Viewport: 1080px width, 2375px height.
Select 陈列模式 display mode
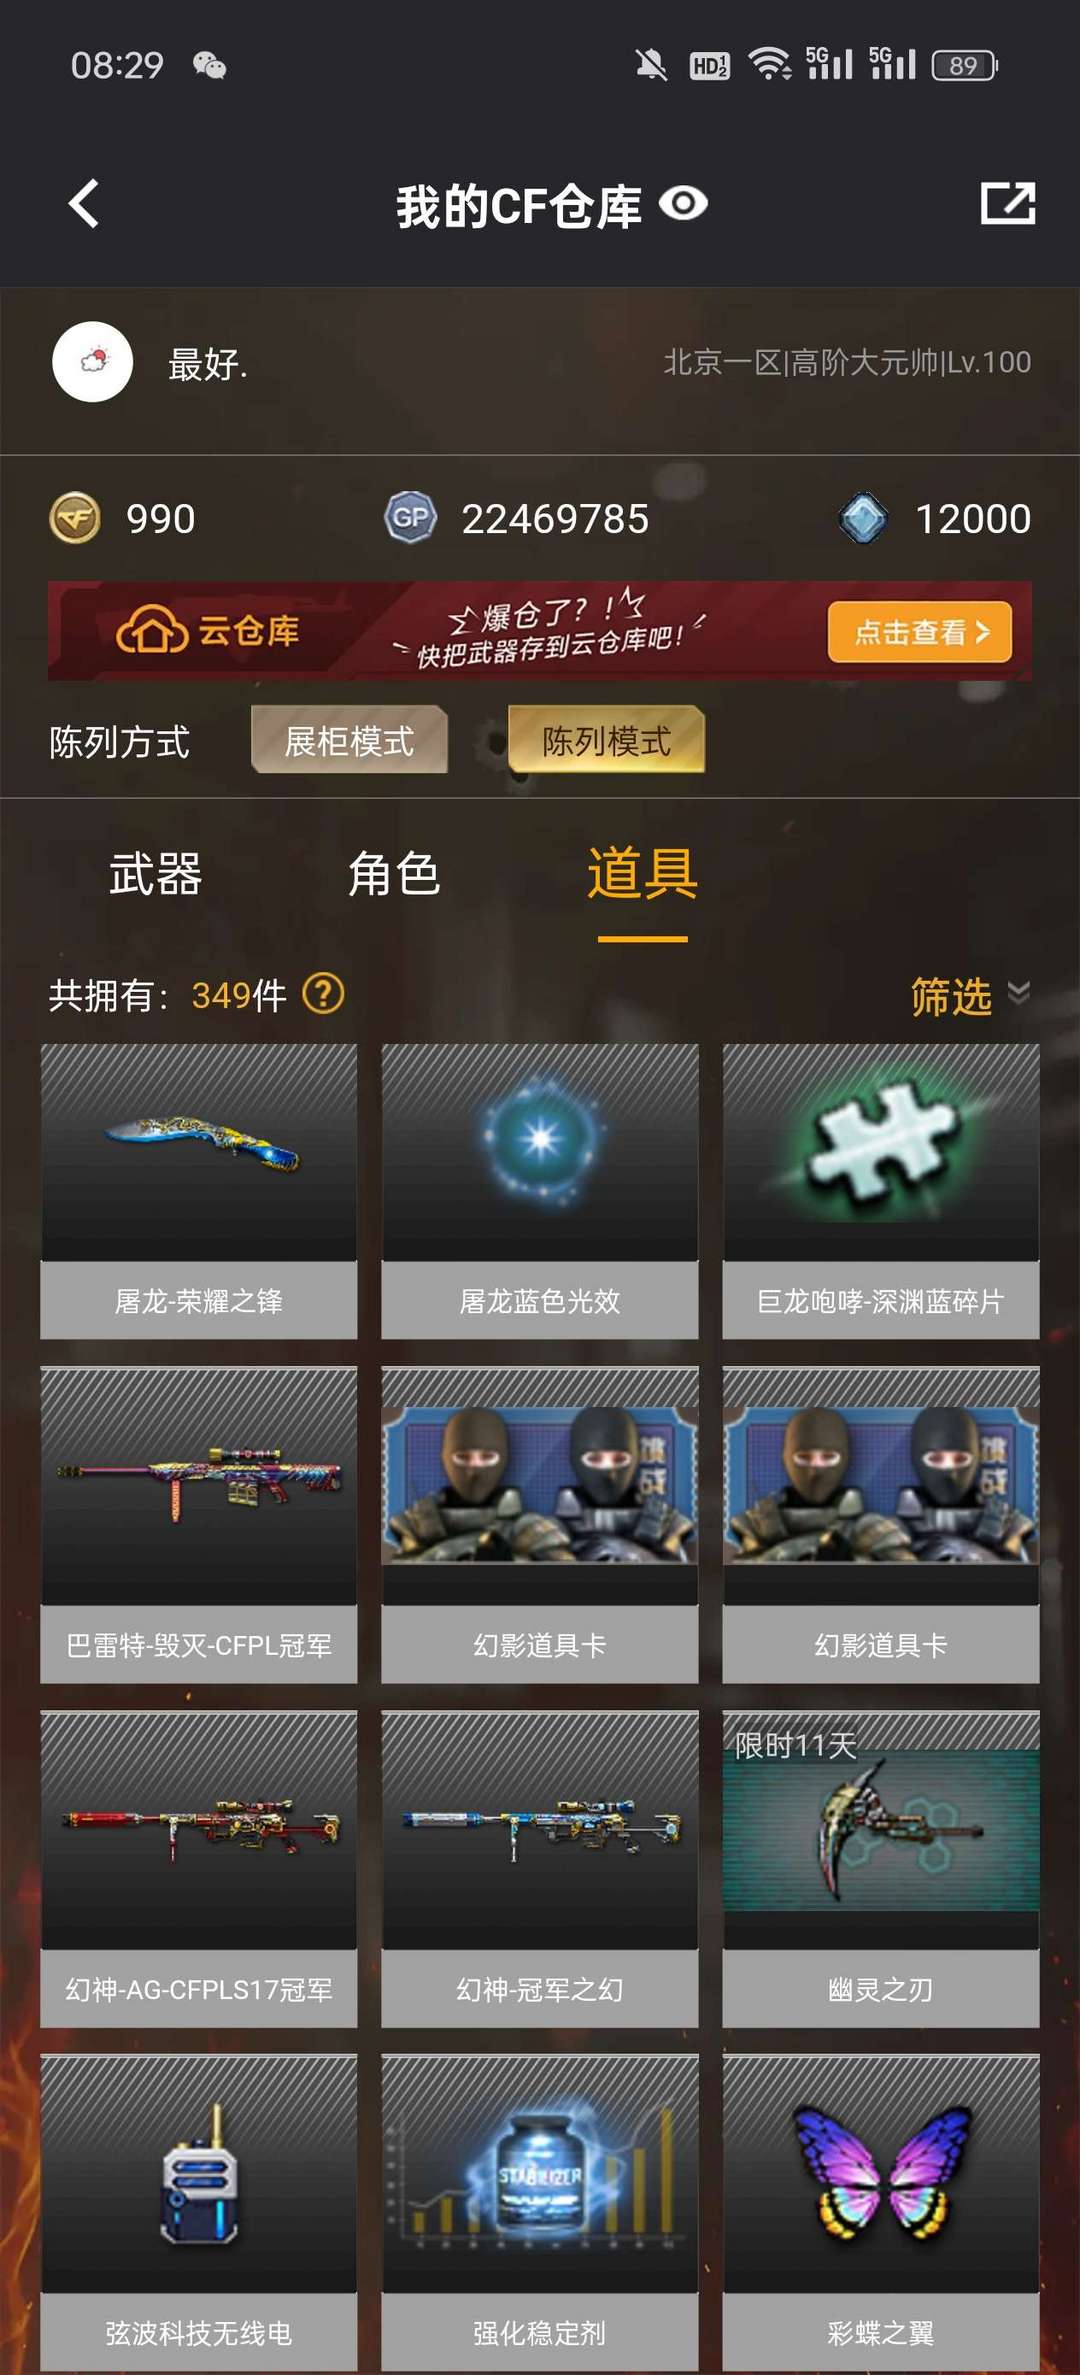pyautogui.click(x=606, y=740)
